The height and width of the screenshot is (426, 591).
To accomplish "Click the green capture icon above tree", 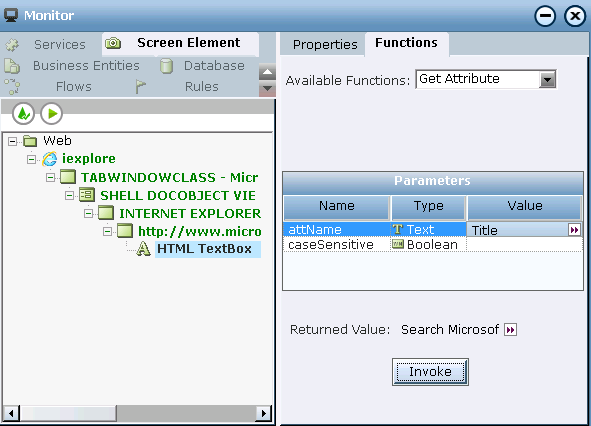I will tap(23, 113).
